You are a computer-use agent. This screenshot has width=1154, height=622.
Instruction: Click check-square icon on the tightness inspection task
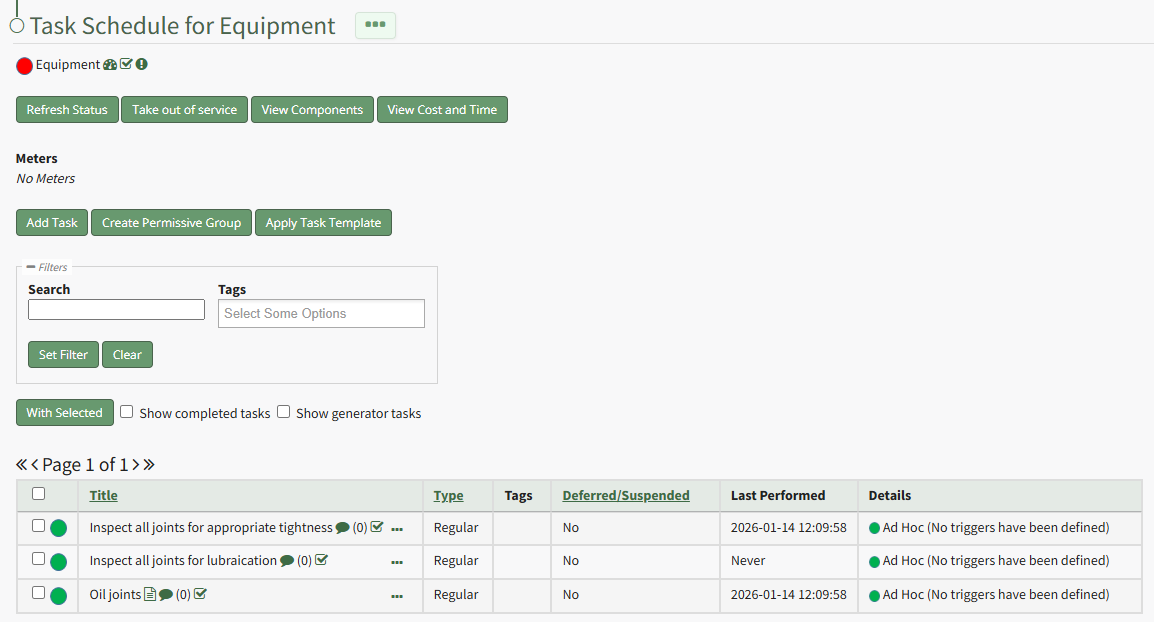click(x=377, y=527)
